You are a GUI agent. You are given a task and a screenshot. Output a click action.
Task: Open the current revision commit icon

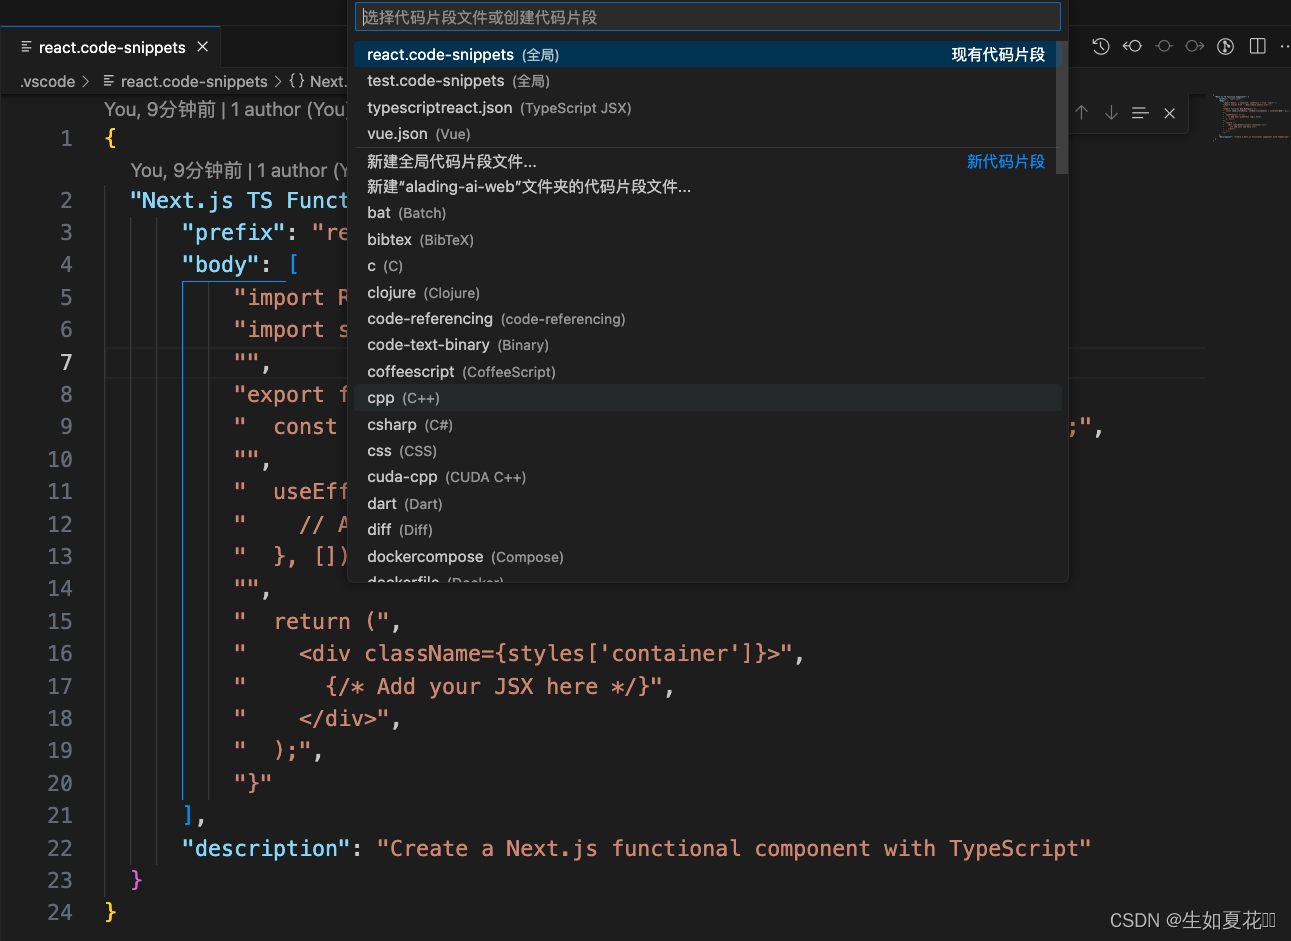pyautogui.click(x=1164, y=46)
